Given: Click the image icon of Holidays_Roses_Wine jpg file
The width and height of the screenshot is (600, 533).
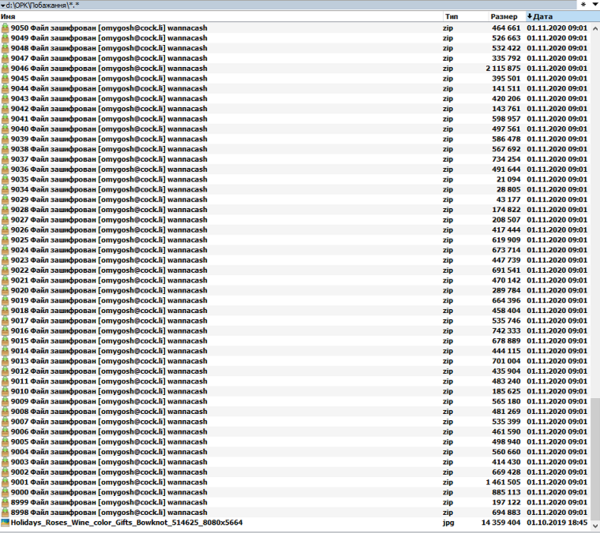Looking at the screenshot, I should pyautogui.click(x=5, y=523).
